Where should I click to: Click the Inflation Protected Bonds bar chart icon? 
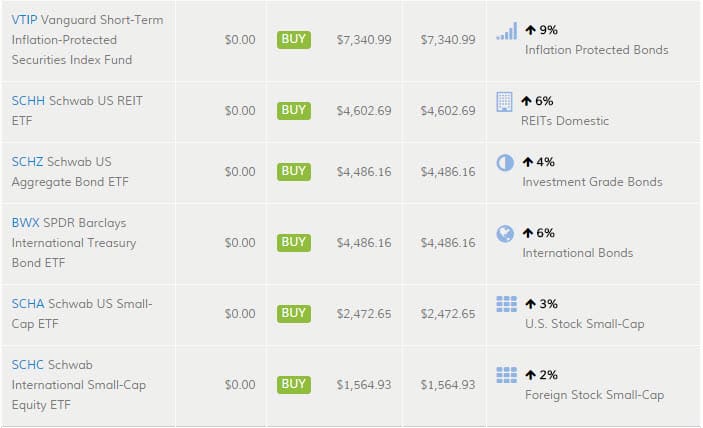click(507, 31)
